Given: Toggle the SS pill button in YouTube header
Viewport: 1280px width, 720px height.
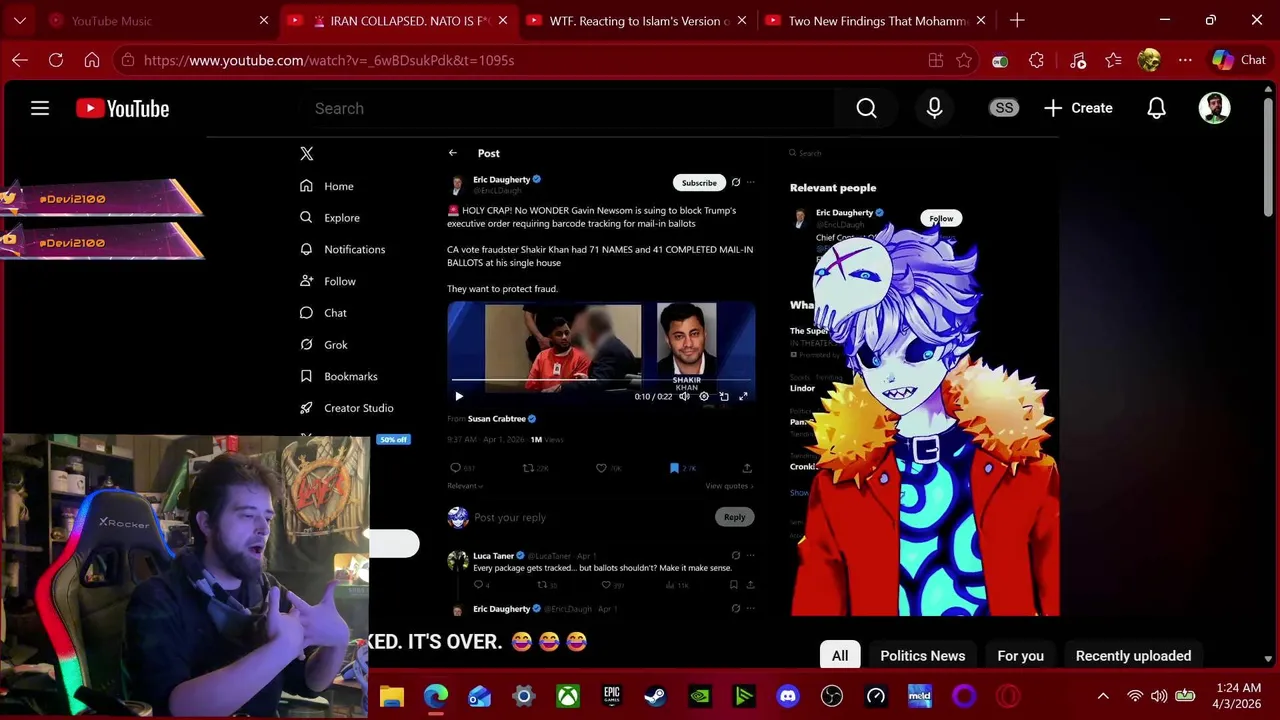Looking at the screenshot, I should click(x=1004, y=108).
